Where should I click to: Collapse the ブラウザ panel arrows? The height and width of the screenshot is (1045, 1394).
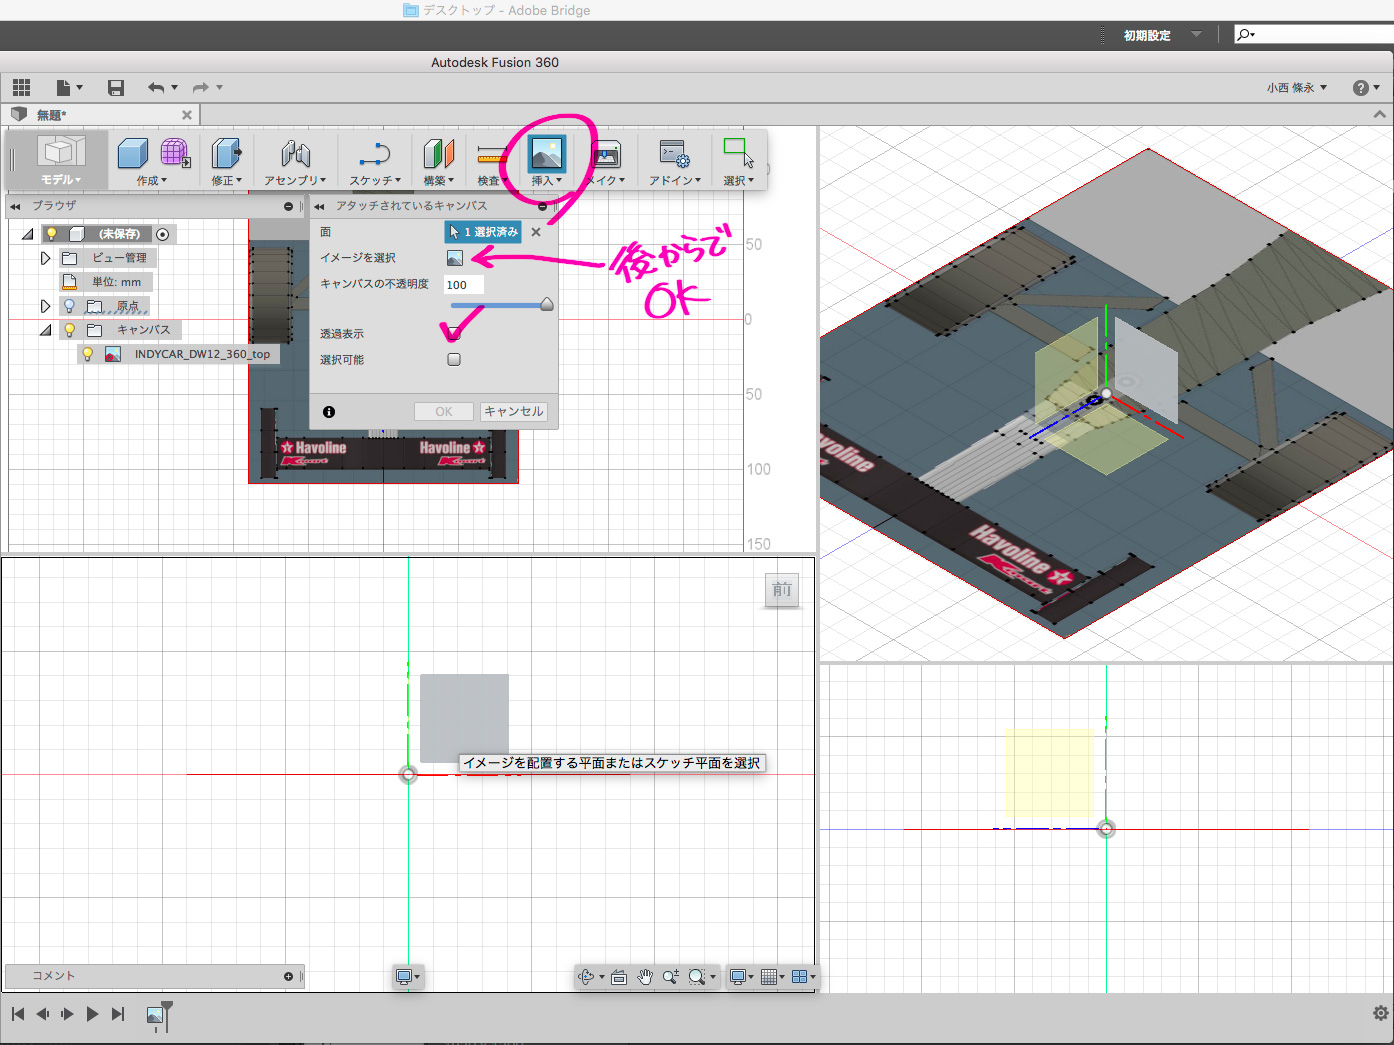[15, 206]
